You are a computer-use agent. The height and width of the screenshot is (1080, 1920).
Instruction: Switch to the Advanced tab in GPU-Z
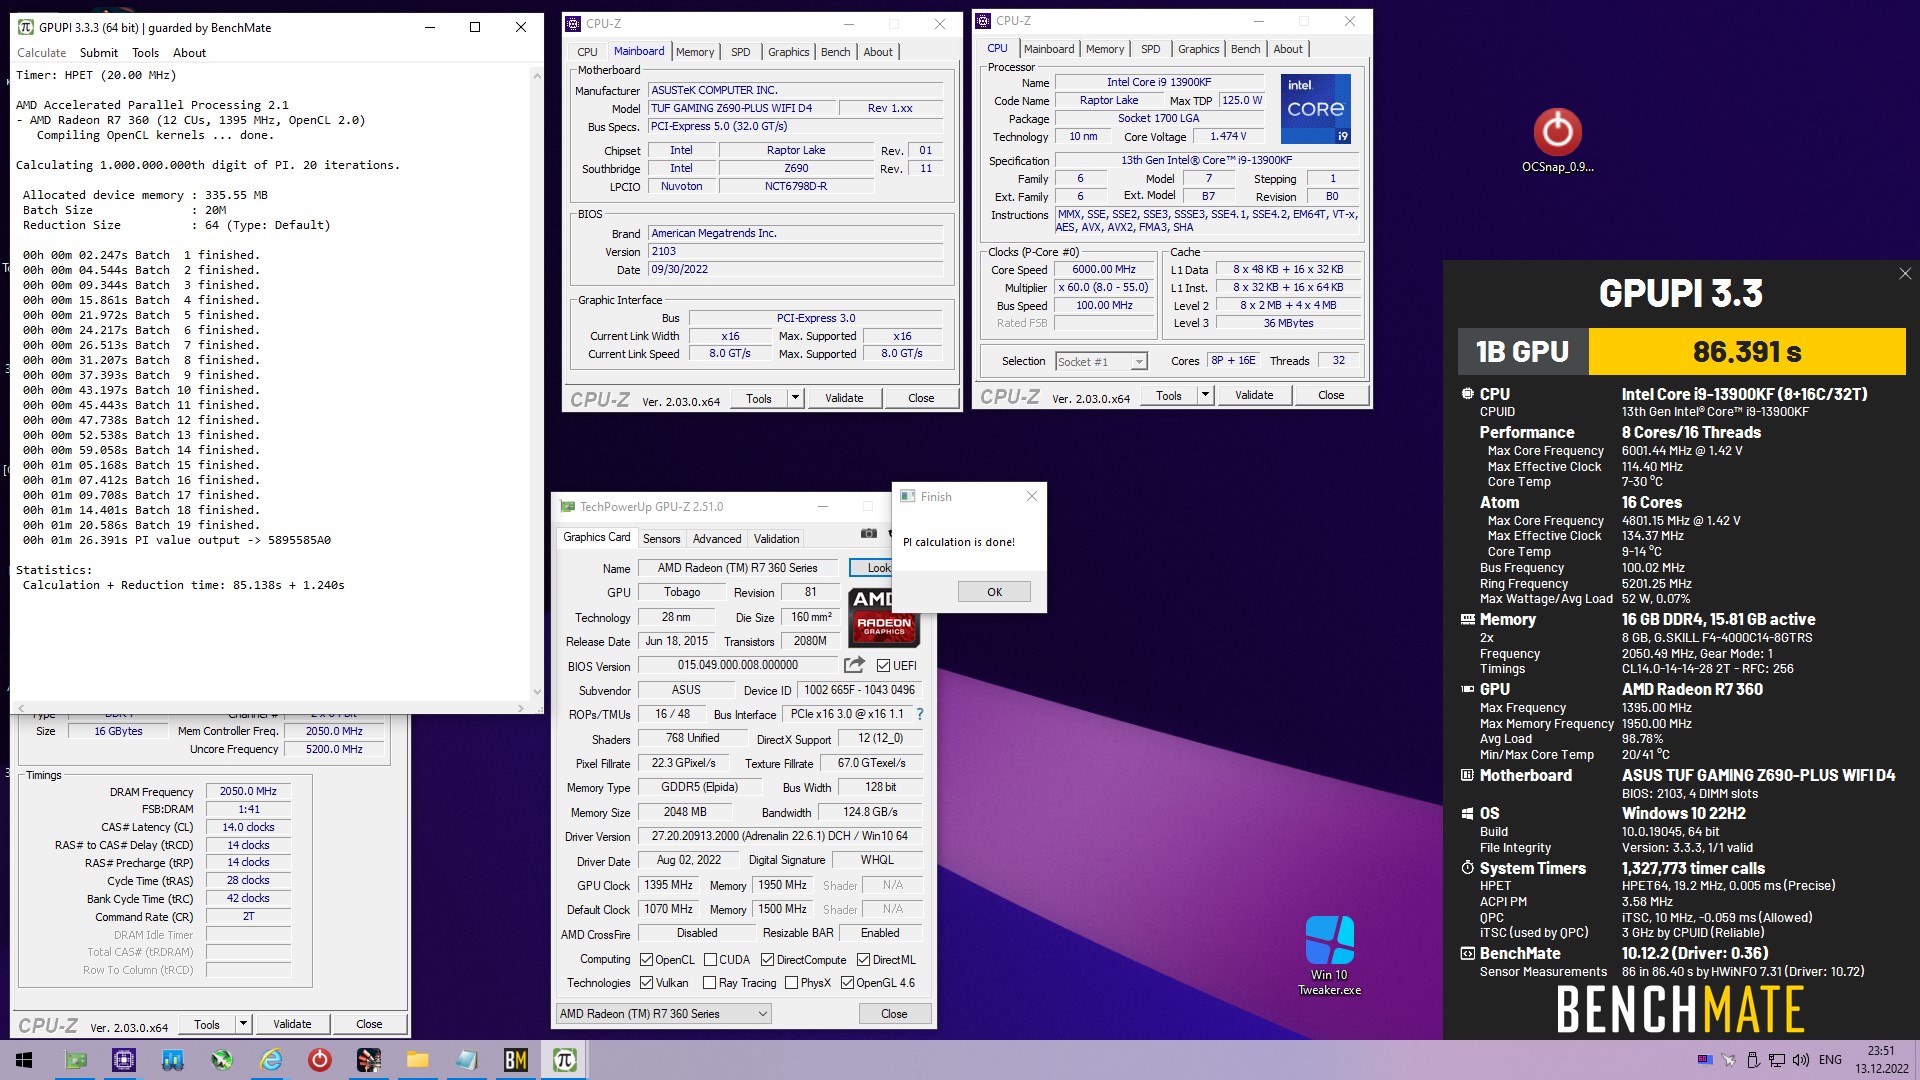pyautogui.click(x=717, y=538)
